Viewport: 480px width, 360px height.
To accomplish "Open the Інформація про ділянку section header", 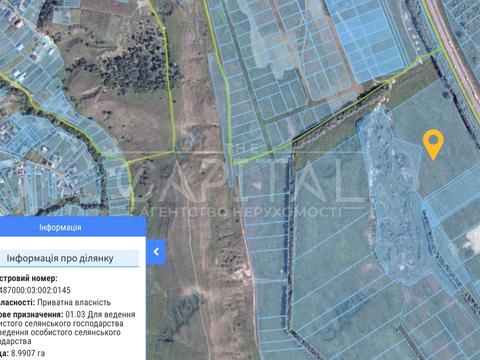I will 60,258.
